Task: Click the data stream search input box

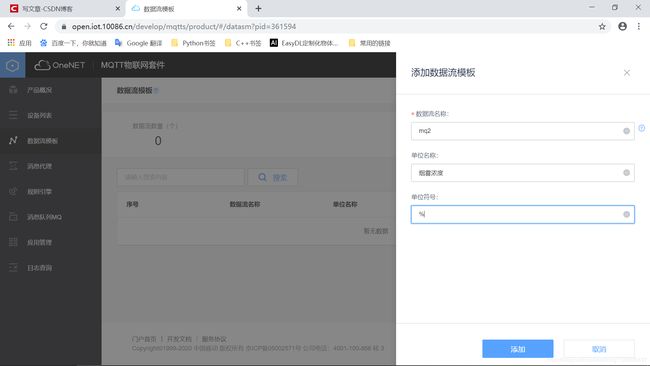Action: [181, 177]
